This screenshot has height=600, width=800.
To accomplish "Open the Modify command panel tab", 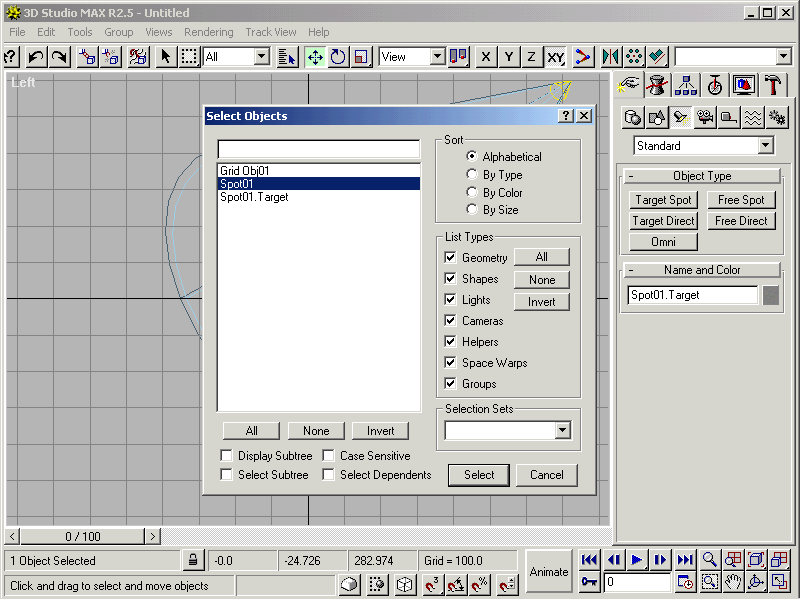I will [x=657, y=85].
